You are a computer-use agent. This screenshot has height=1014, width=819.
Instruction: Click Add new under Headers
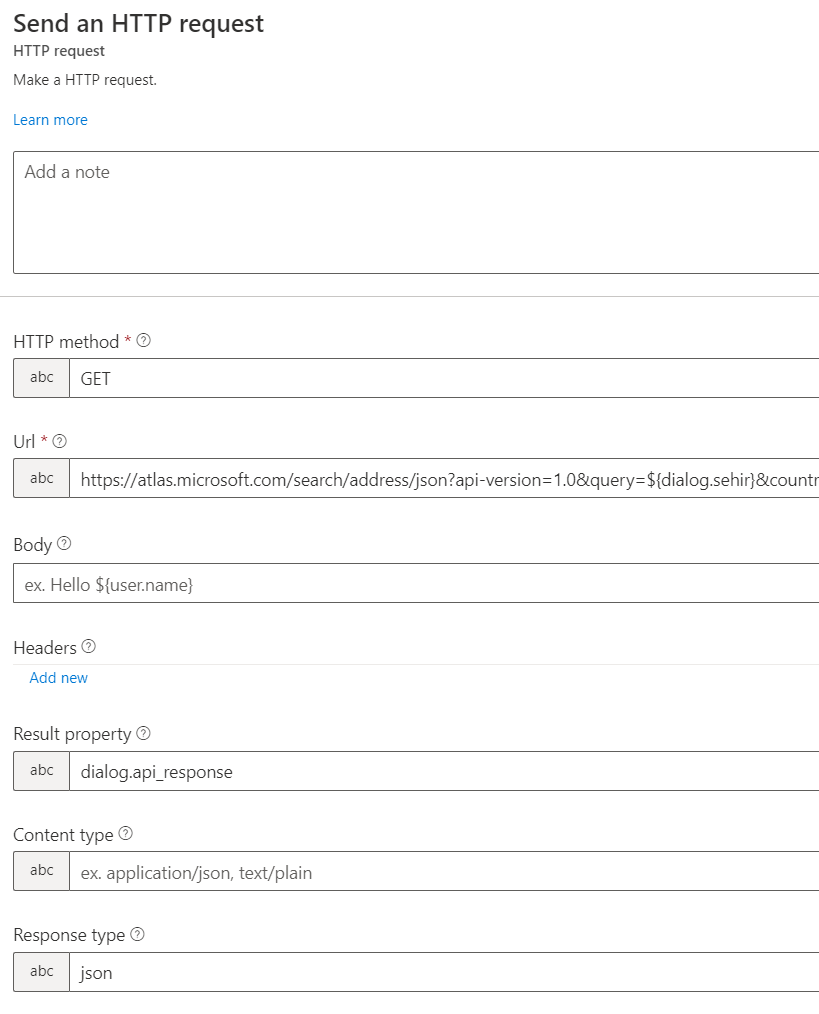58,677
